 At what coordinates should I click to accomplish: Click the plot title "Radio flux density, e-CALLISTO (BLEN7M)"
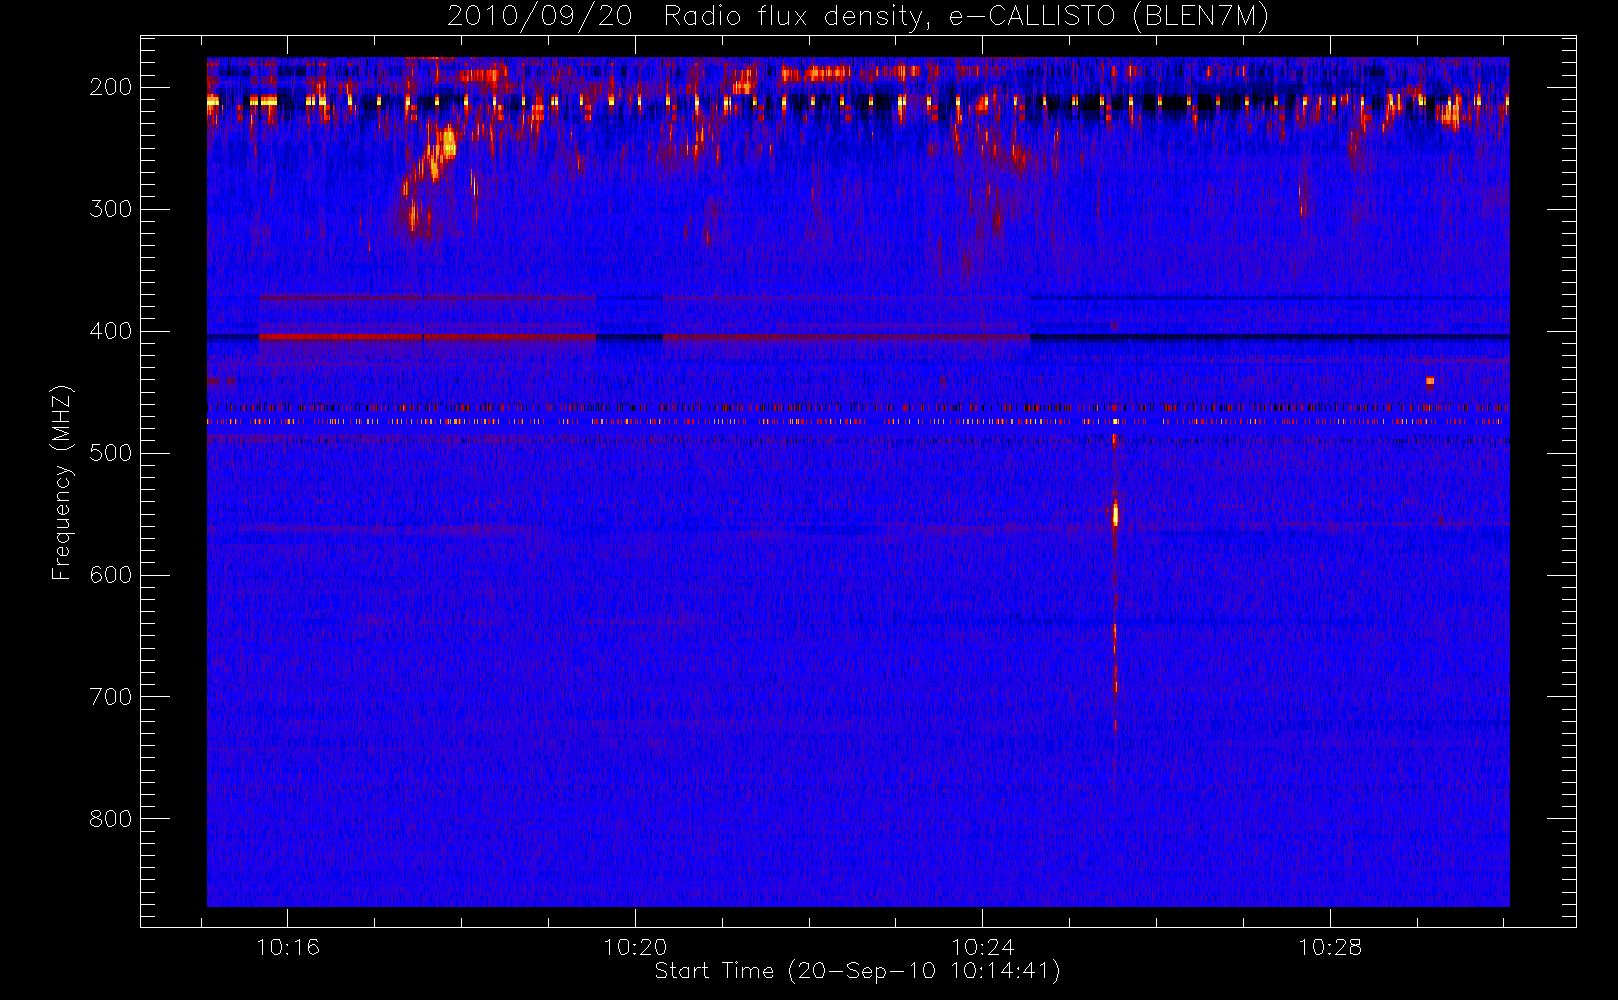966,17
